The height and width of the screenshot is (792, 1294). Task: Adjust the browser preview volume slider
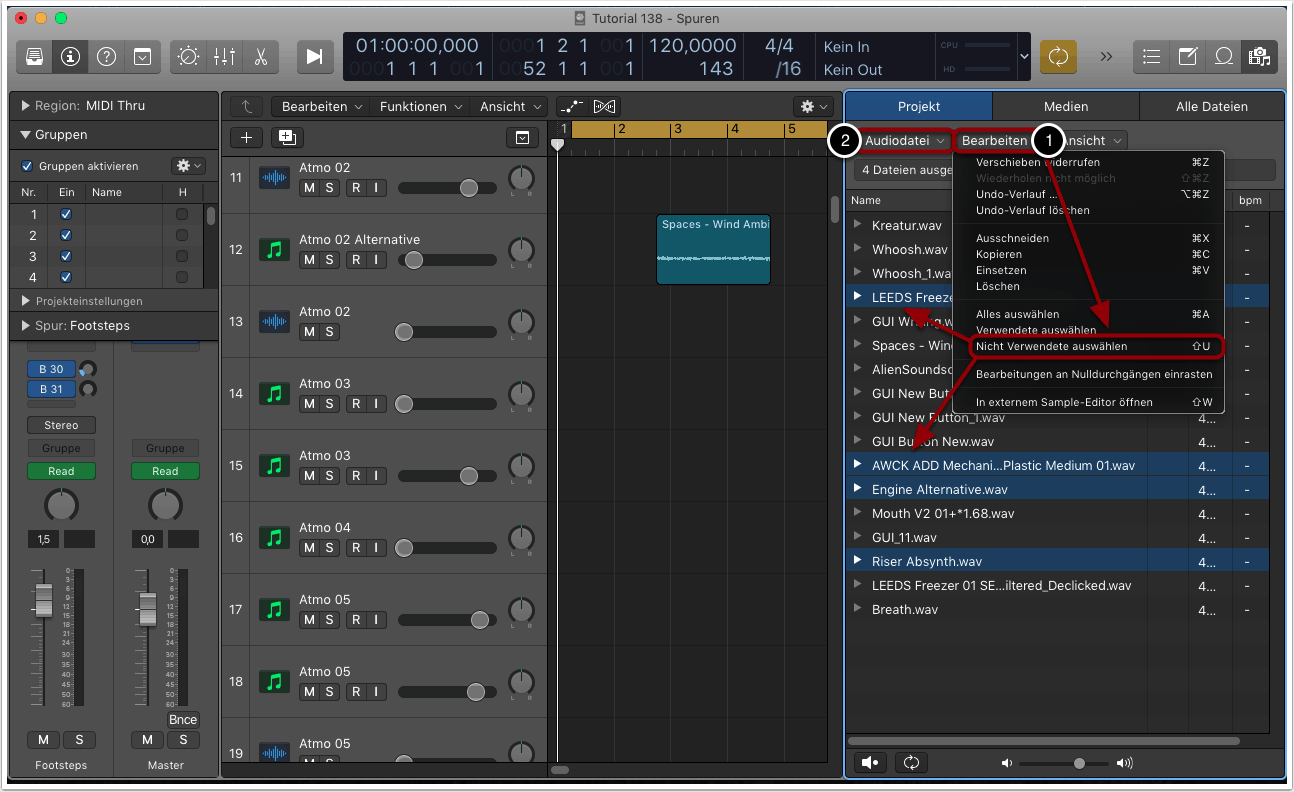[1079, 763]
